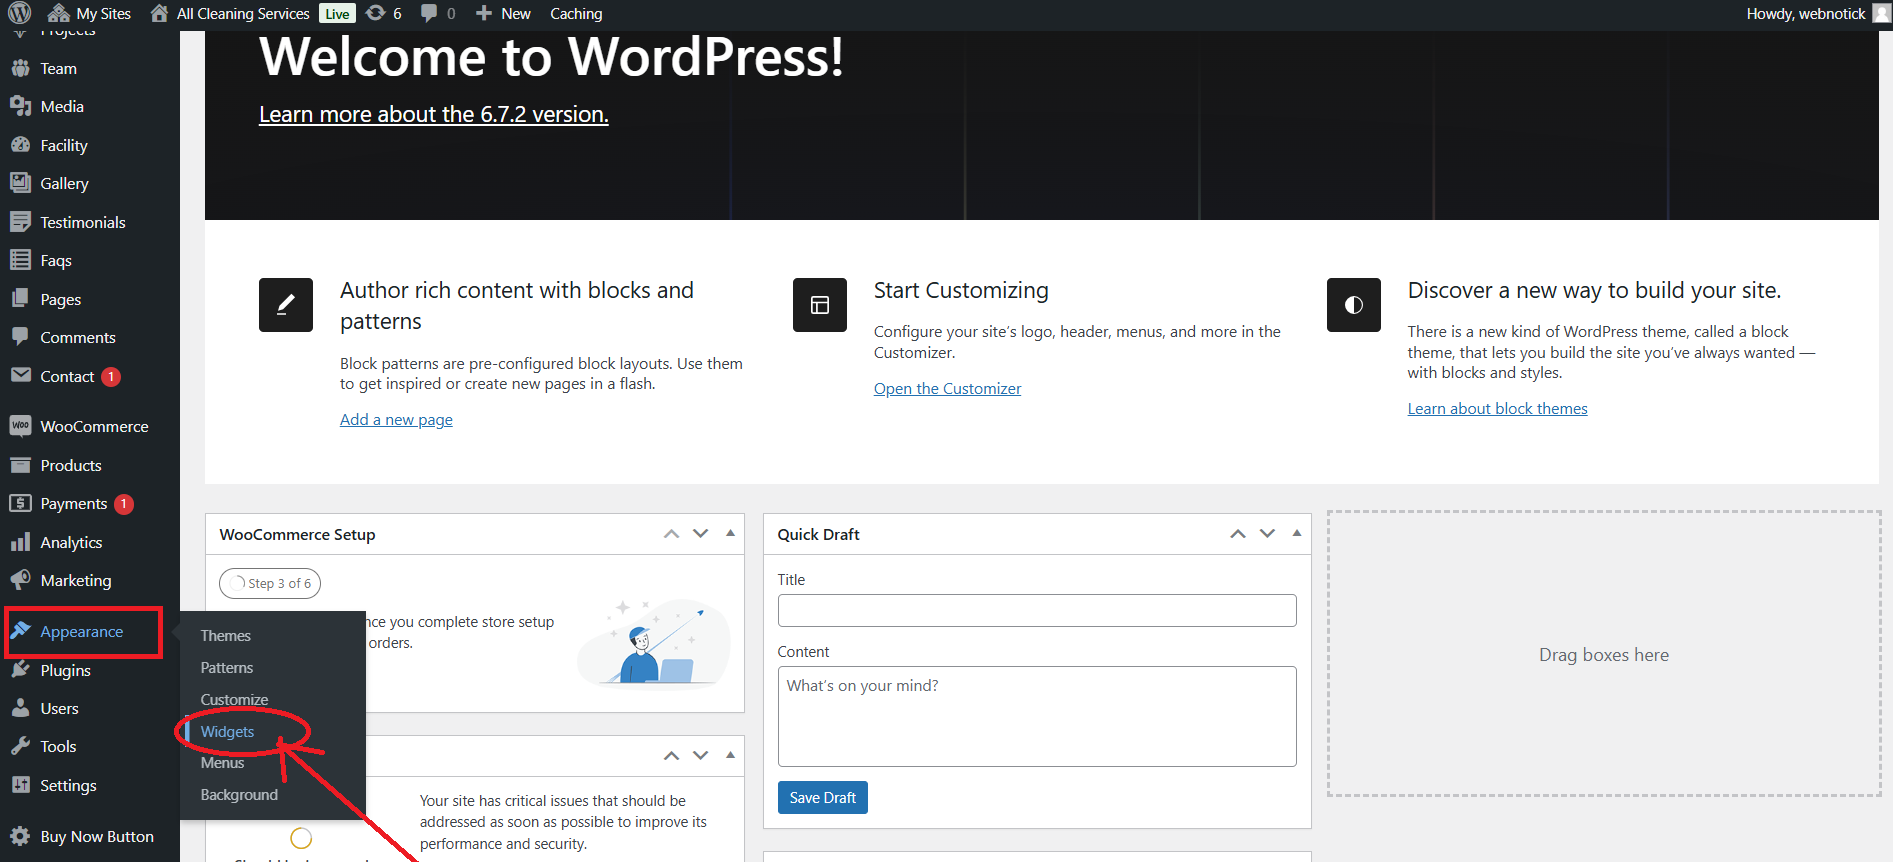Click the Step 3 of 6 progress indicator
The height and width of the screenshot is (862, 1893).
pos(270,583)
